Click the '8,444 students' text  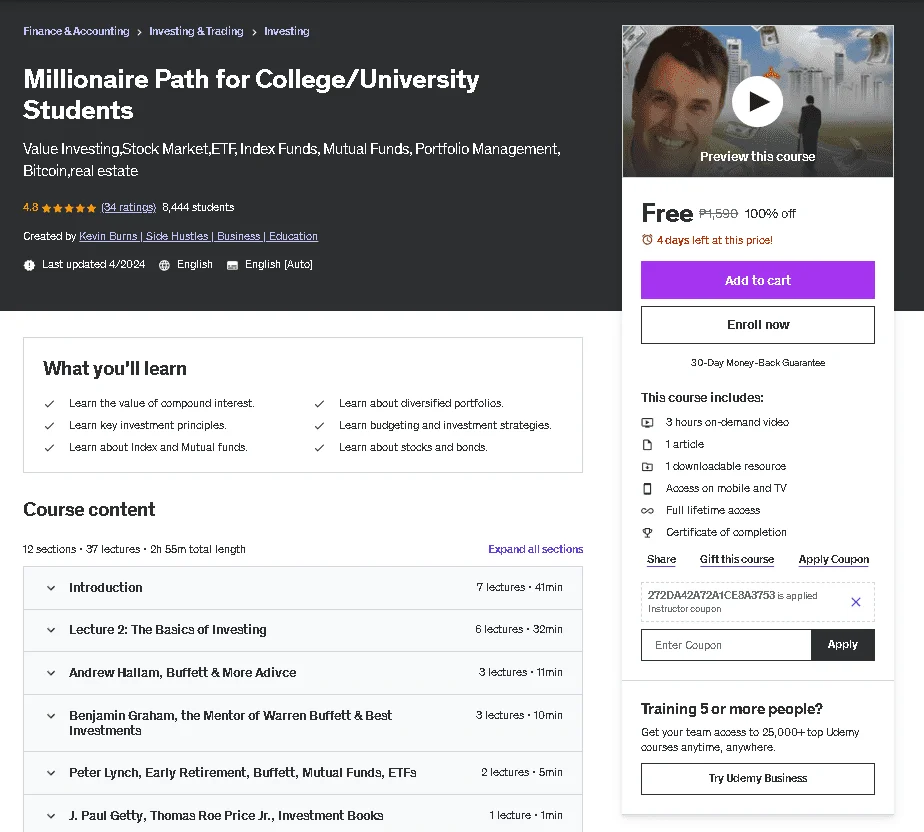(x=198, y=207)
